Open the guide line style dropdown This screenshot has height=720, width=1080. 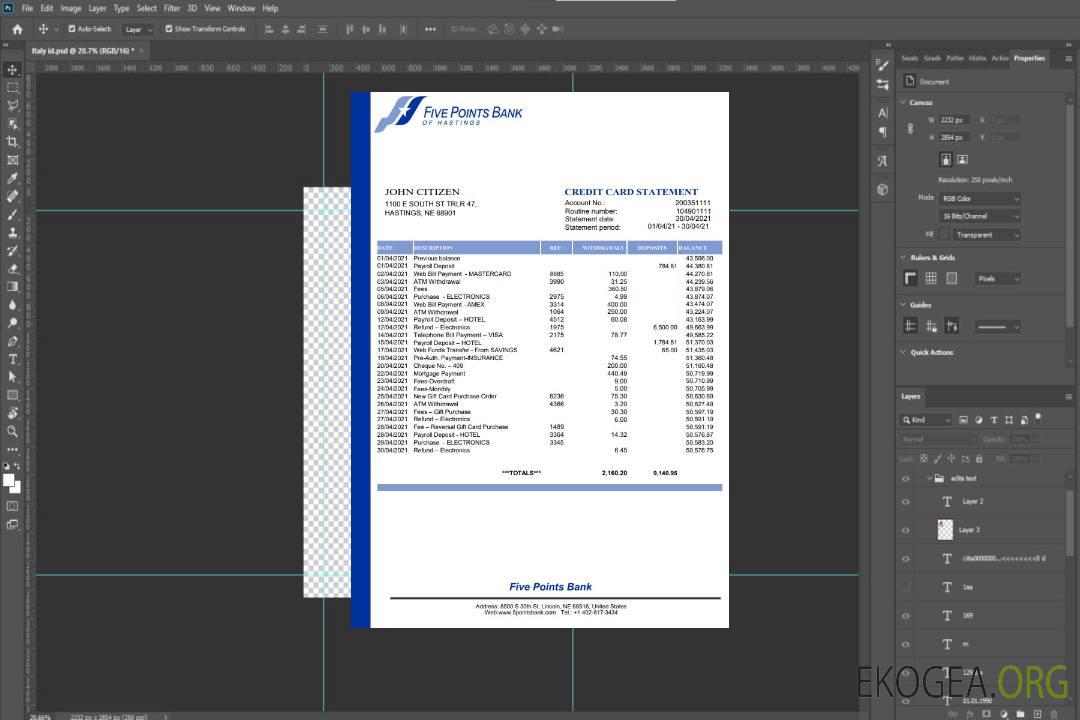[998, 327]
